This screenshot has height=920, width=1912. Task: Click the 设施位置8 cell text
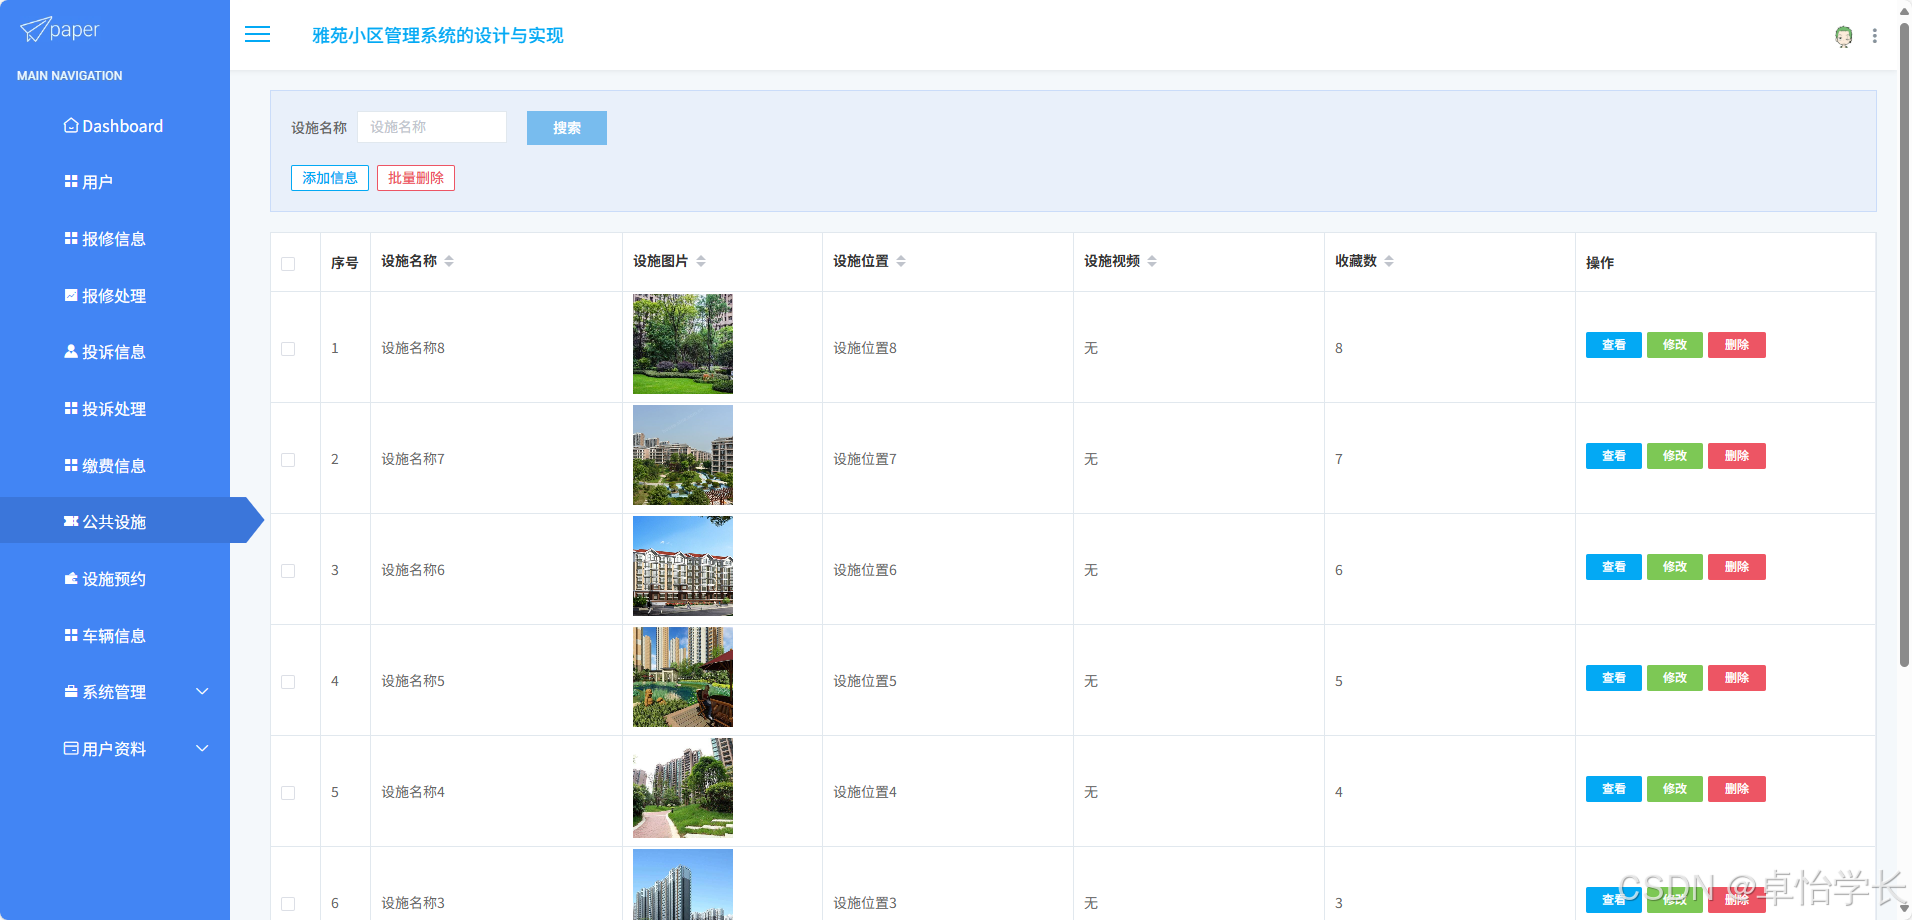[865, 348]
